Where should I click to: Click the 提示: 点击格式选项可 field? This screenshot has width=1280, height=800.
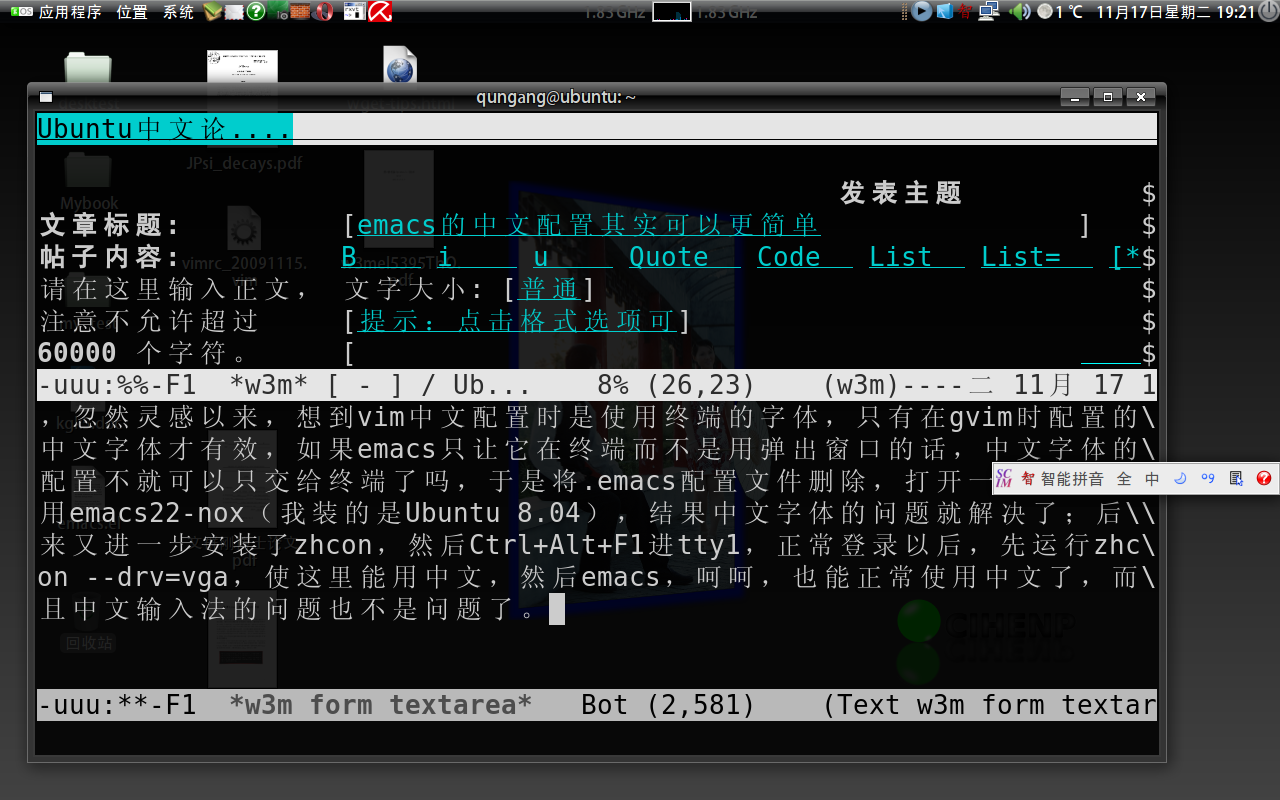pyautogui.click(x=517, y=321)
